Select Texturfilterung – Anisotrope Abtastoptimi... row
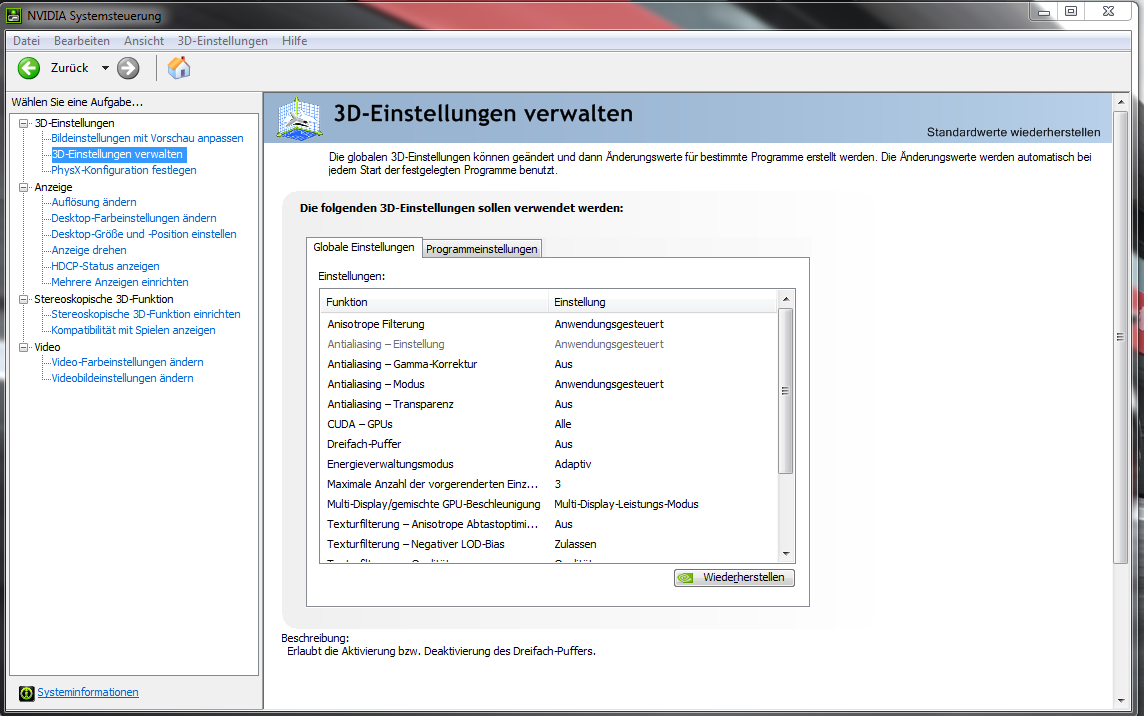The width and height of the screenshot is (1144, 716). tap(549, 524)
